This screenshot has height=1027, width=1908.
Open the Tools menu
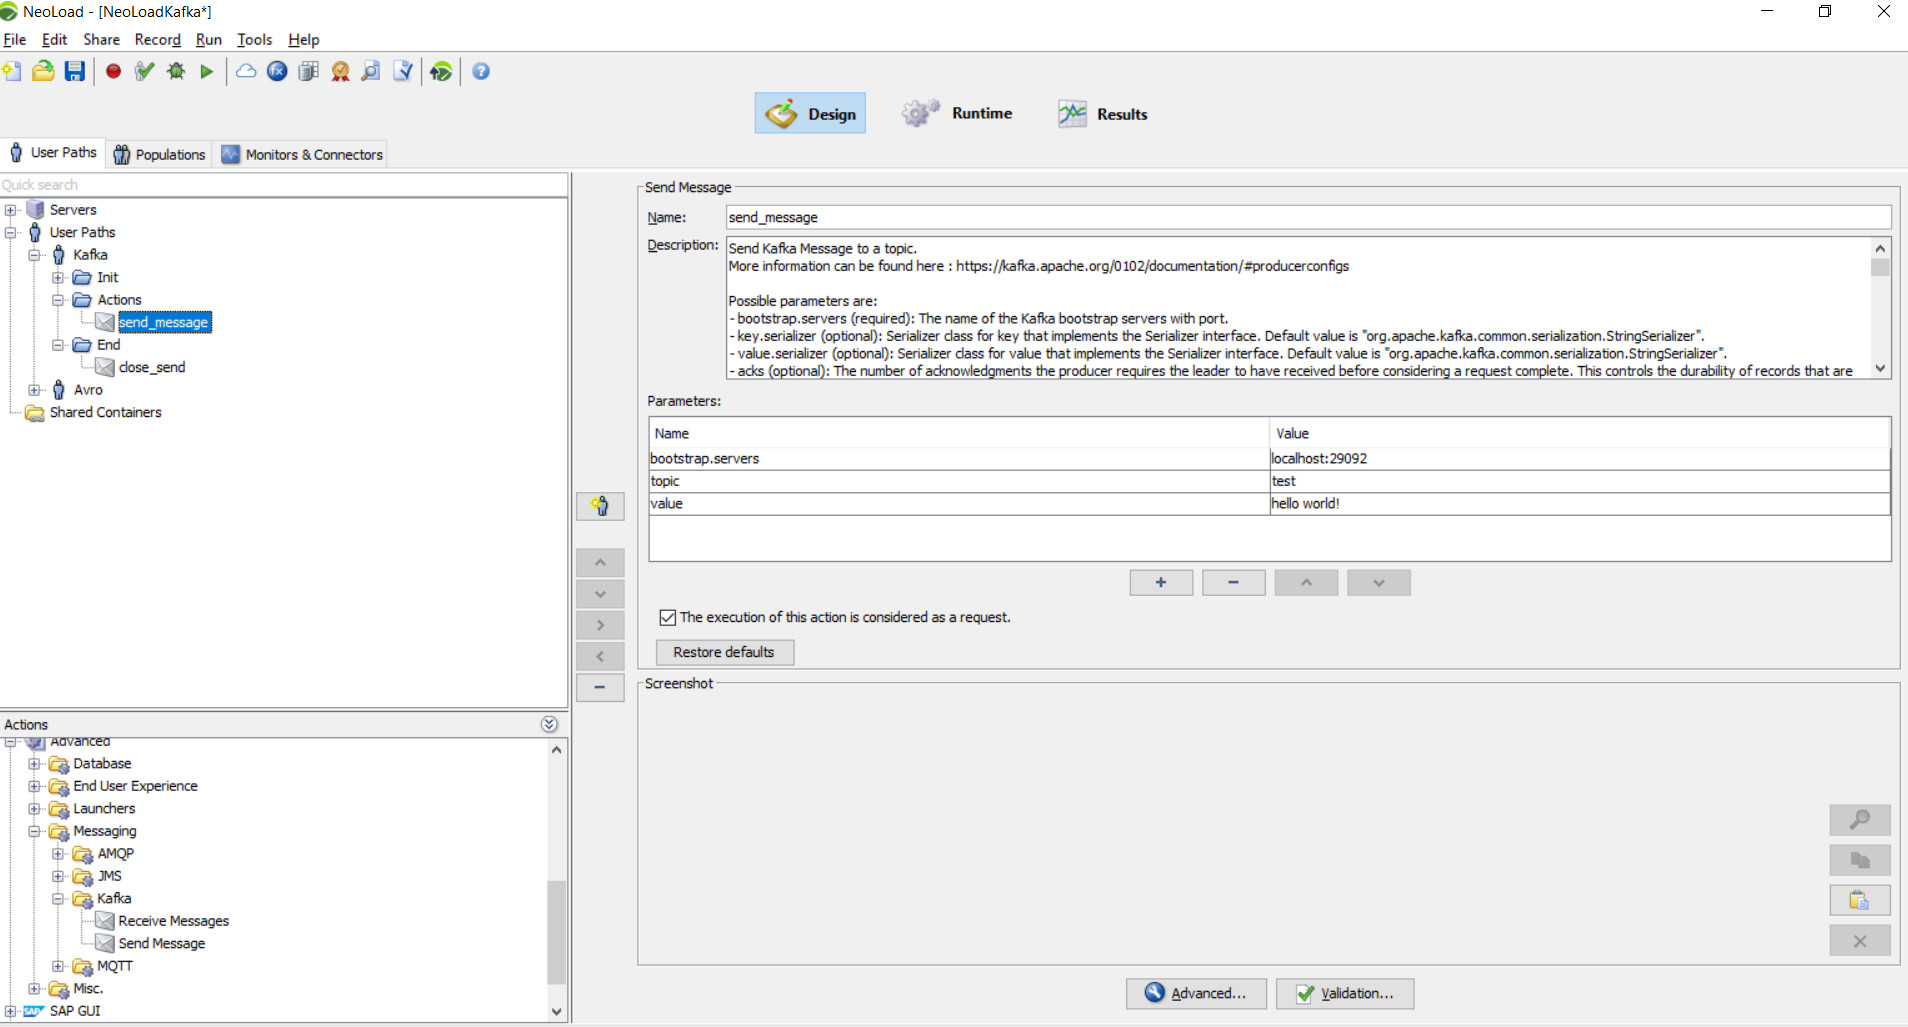(255, 40)
